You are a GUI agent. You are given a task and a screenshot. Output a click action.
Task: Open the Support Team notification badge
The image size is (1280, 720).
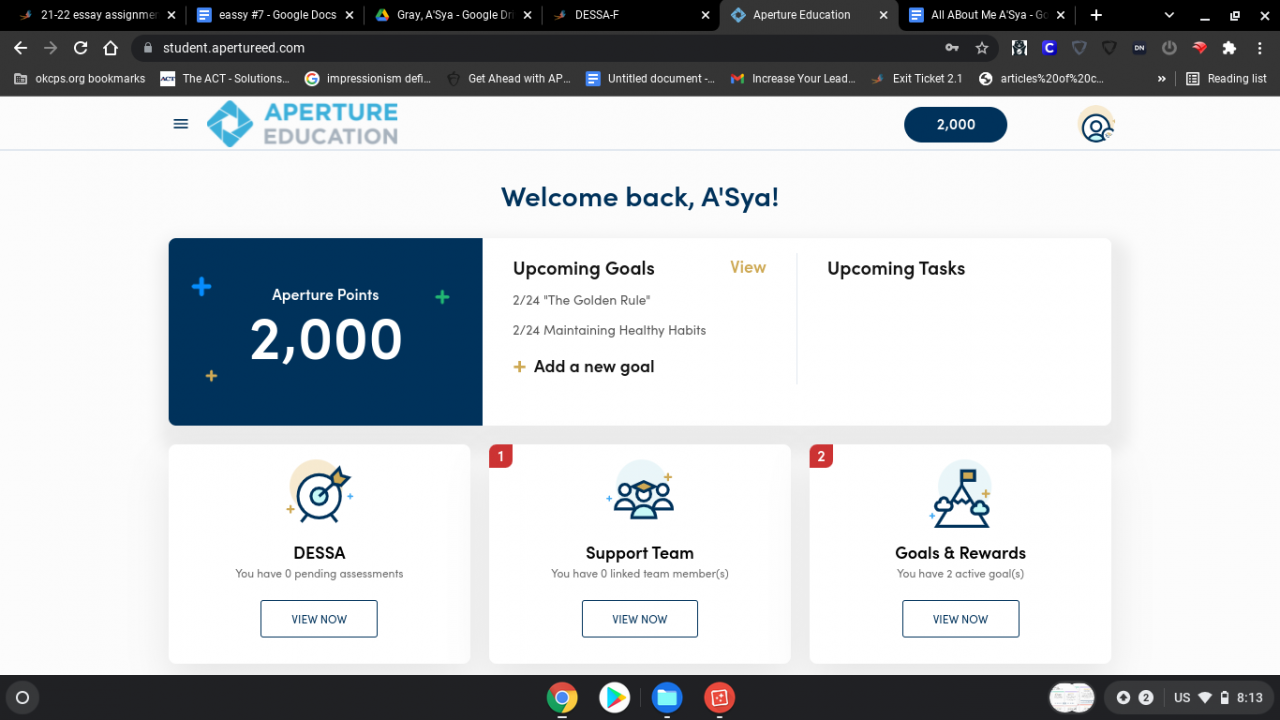(x=500, y=457)
